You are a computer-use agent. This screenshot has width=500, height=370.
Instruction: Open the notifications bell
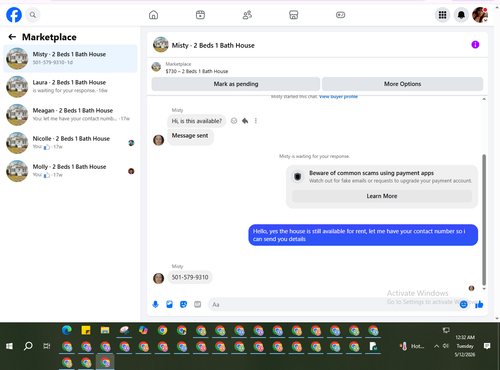[461, 15]
